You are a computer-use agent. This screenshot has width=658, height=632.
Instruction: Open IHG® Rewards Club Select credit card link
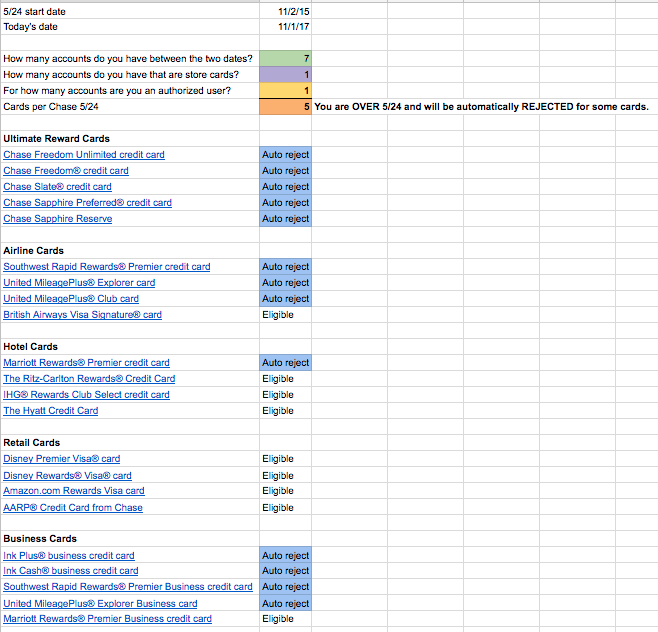pos(86,395)
